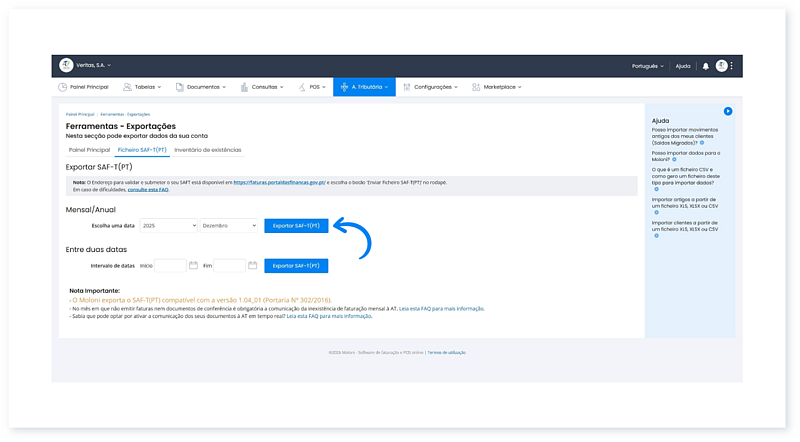The width and height of the screenshot is (800, 442).
Task: Open calendar picker for Fim date
Action: click(252, 266)
